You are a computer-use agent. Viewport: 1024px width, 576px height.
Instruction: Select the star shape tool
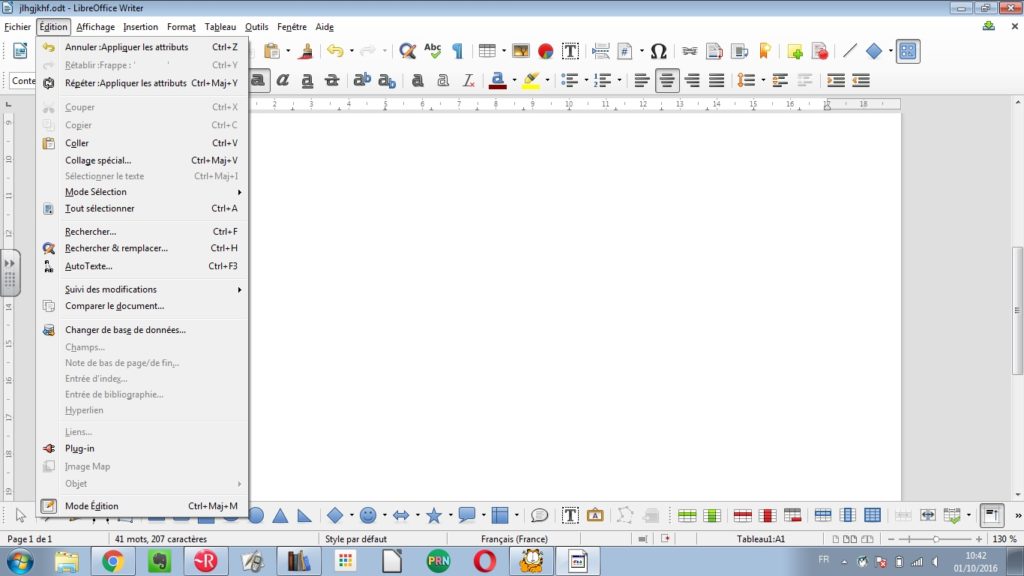(x=434, y=515)
